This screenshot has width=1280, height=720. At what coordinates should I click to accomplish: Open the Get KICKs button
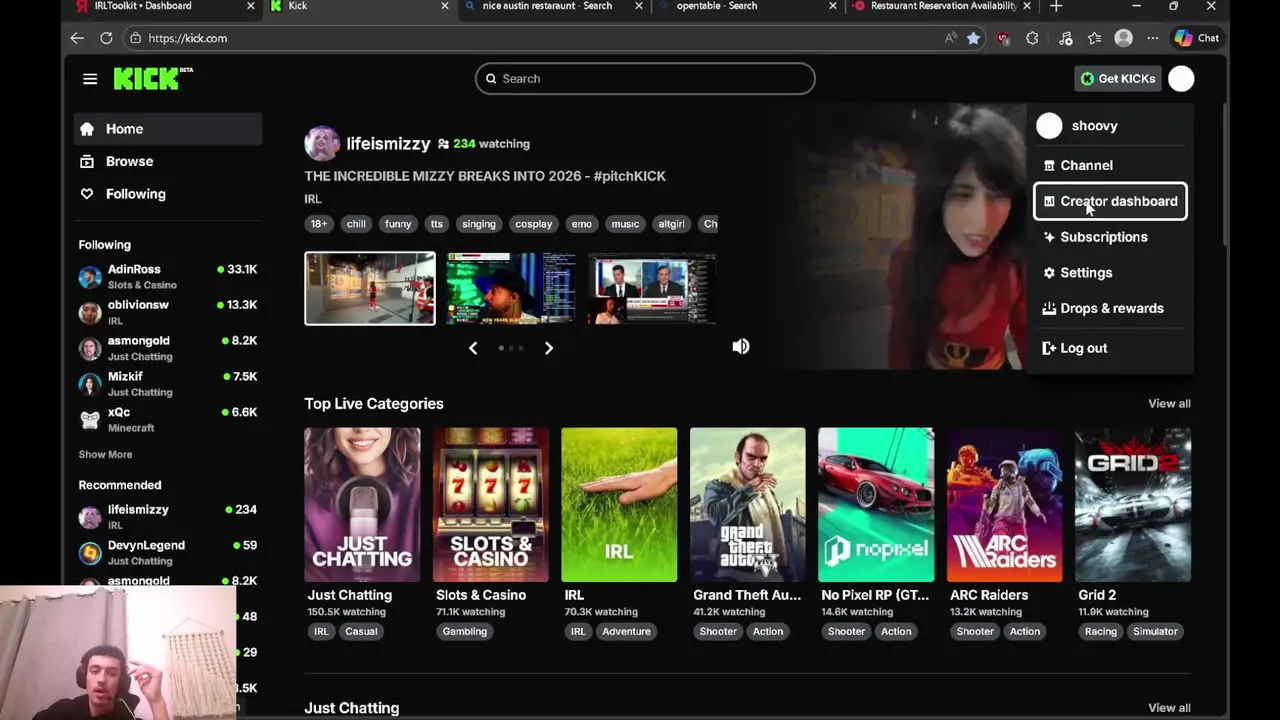[x=1117, y=79]
